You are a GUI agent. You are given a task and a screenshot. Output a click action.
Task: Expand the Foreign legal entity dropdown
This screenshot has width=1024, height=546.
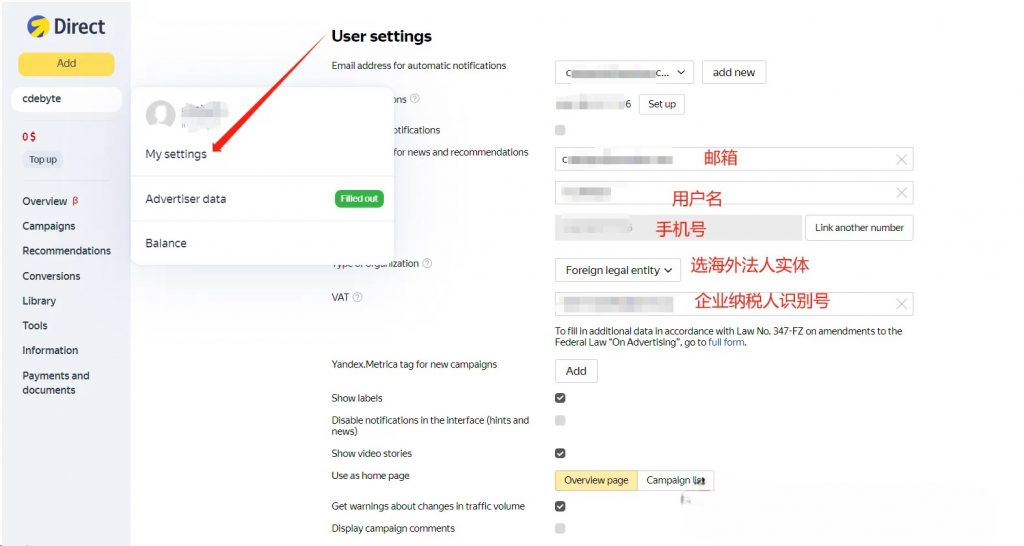618,270
